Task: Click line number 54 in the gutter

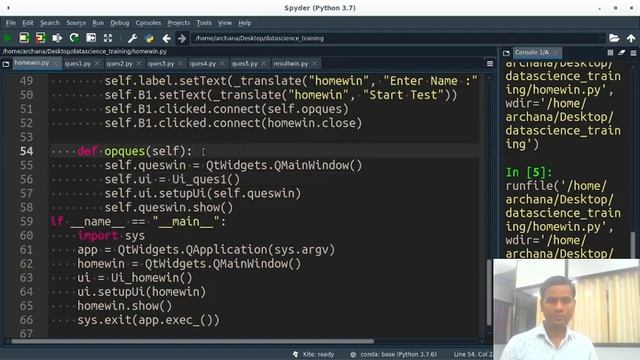Action: click(x=27, y=151)
